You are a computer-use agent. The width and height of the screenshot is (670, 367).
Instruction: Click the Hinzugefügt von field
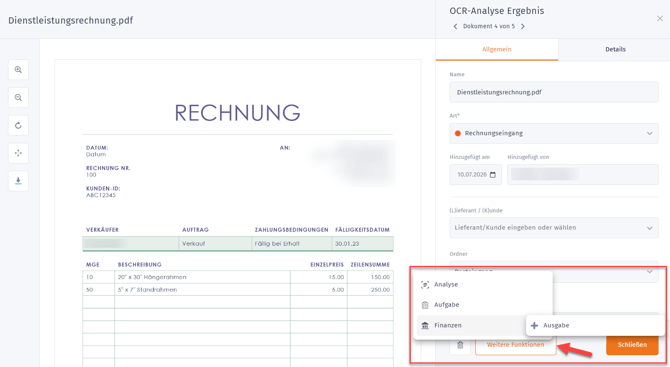coord(583,175)
